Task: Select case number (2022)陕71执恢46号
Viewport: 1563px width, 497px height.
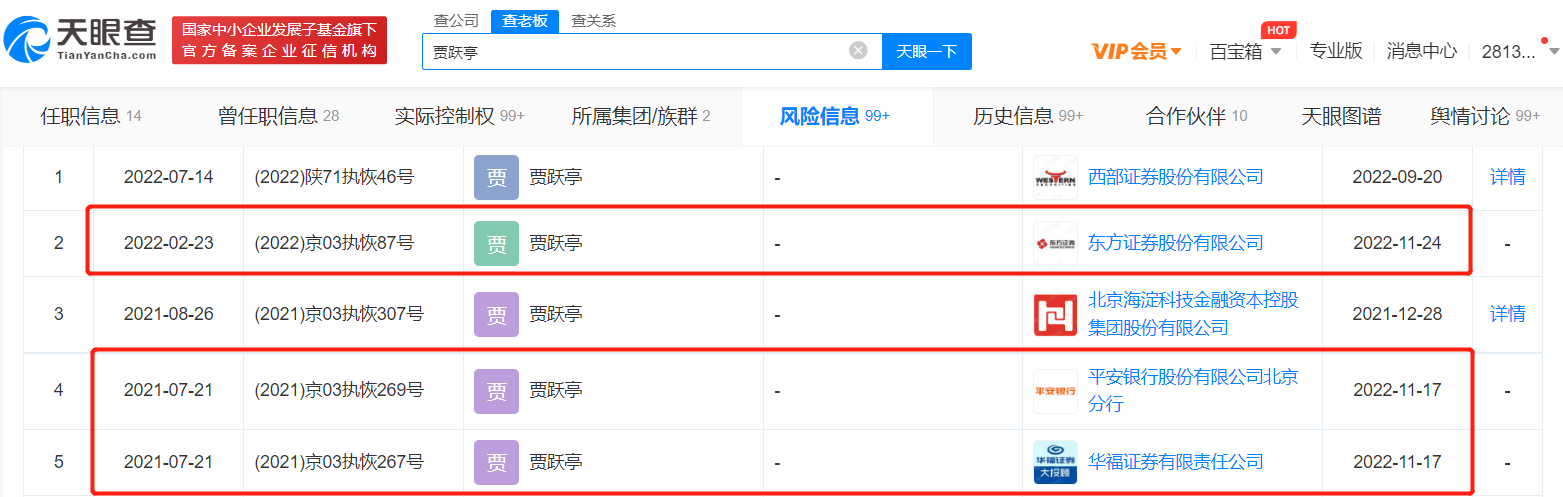Action: pos(334,177)
